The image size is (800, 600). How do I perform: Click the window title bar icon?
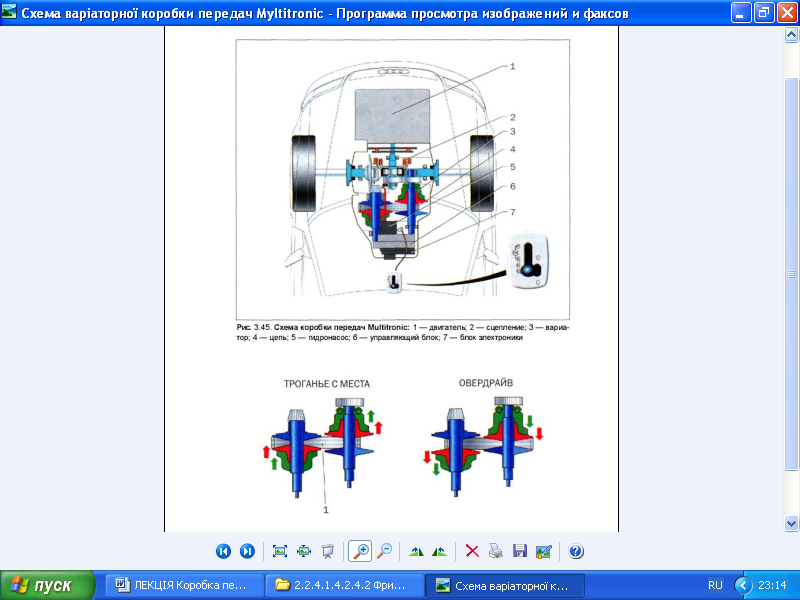(x=9, y=12)
